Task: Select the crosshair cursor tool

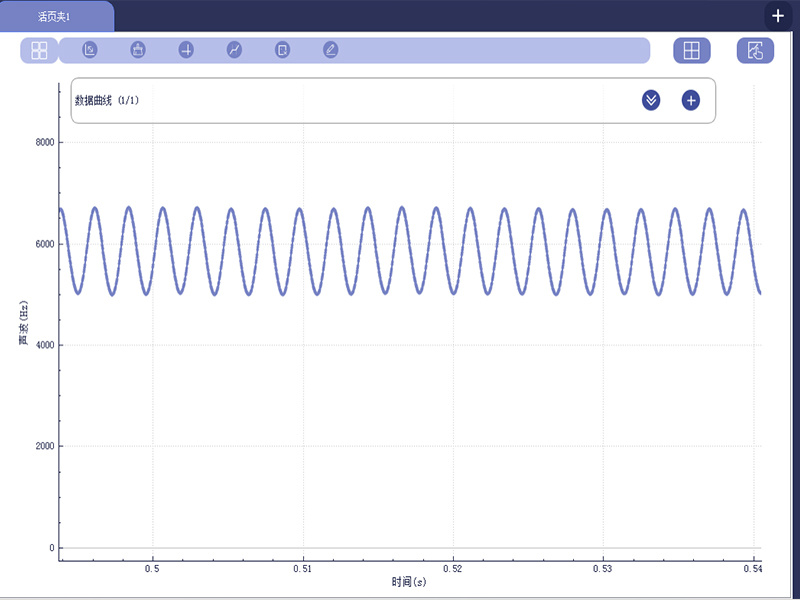Action: click(186, 50)
